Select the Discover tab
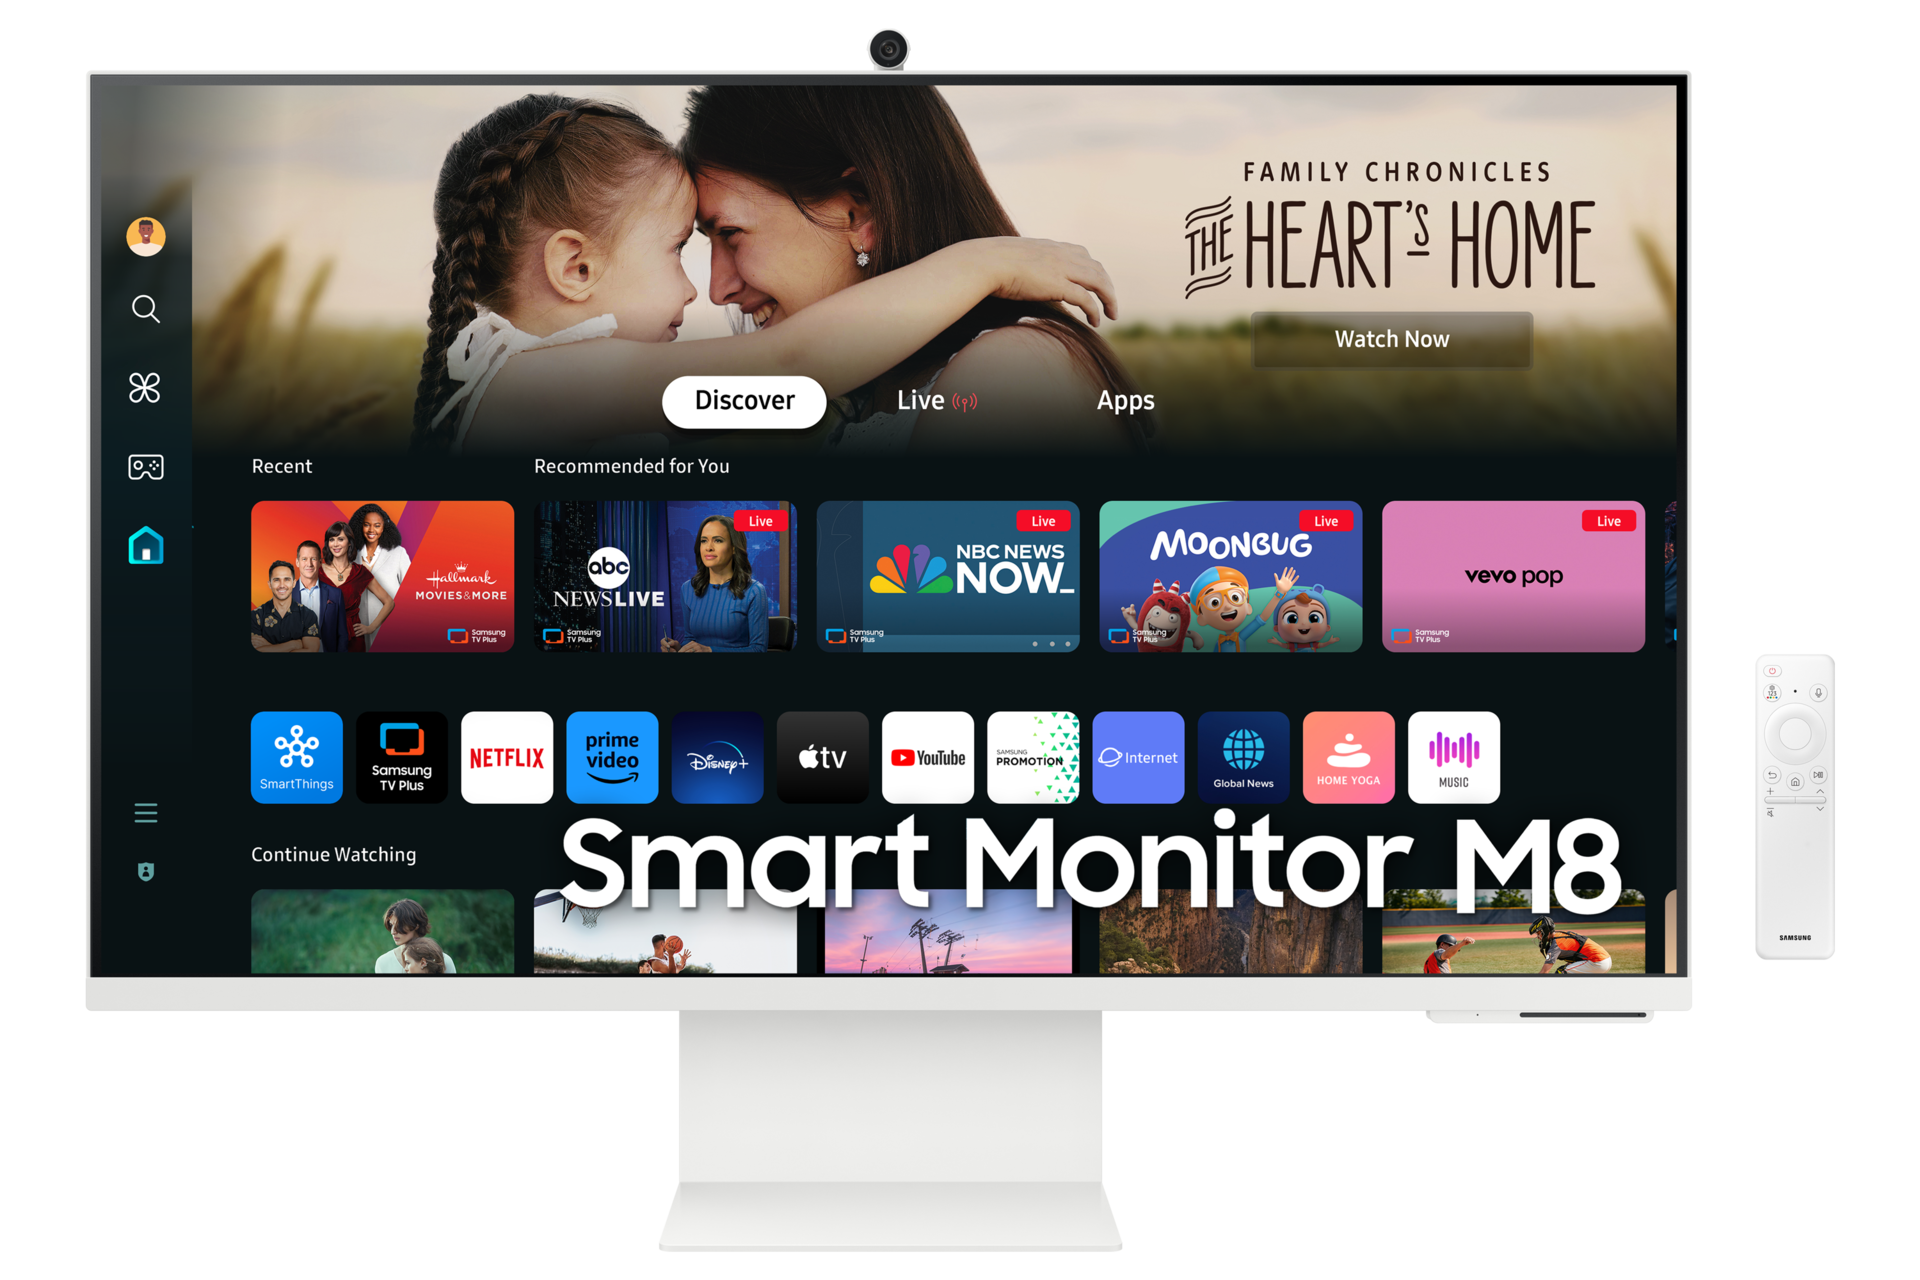Image resolution: width=1920 pixels, height=1280 pixels. pos(739,401)
